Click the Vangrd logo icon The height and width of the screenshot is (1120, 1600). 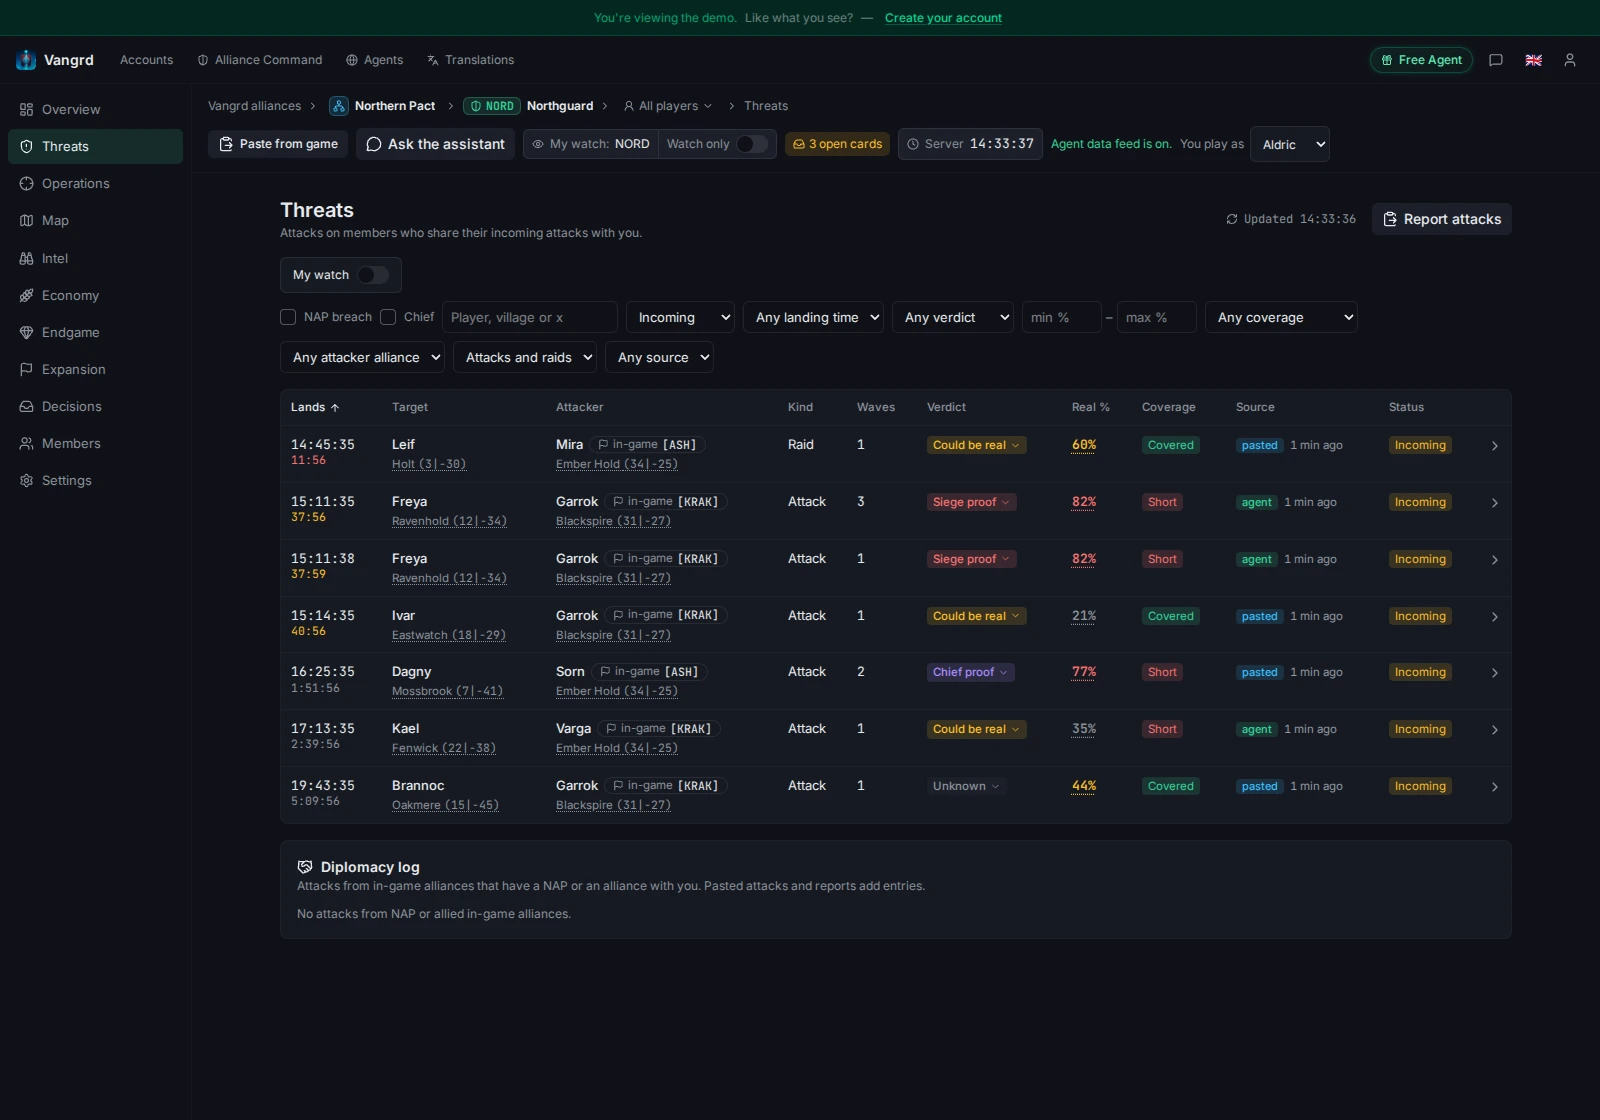click(26, 60)
